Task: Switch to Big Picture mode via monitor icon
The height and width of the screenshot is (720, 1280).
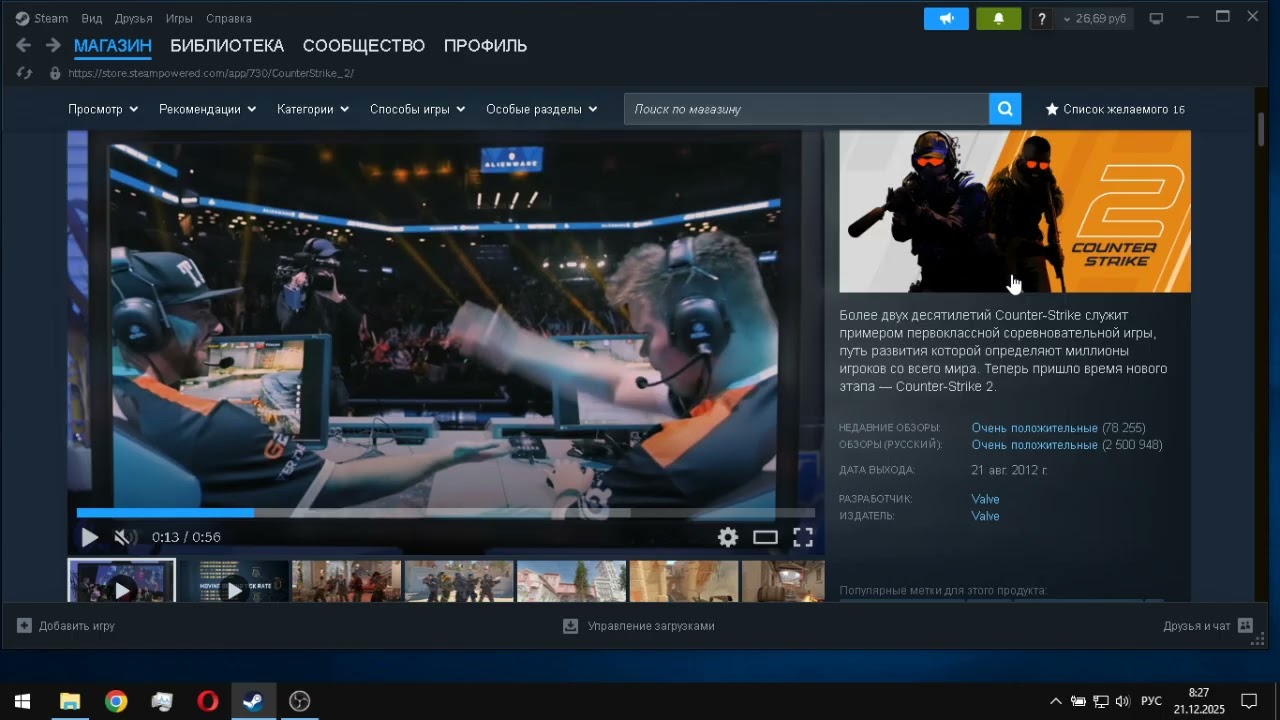Action: pos(1156,18)
